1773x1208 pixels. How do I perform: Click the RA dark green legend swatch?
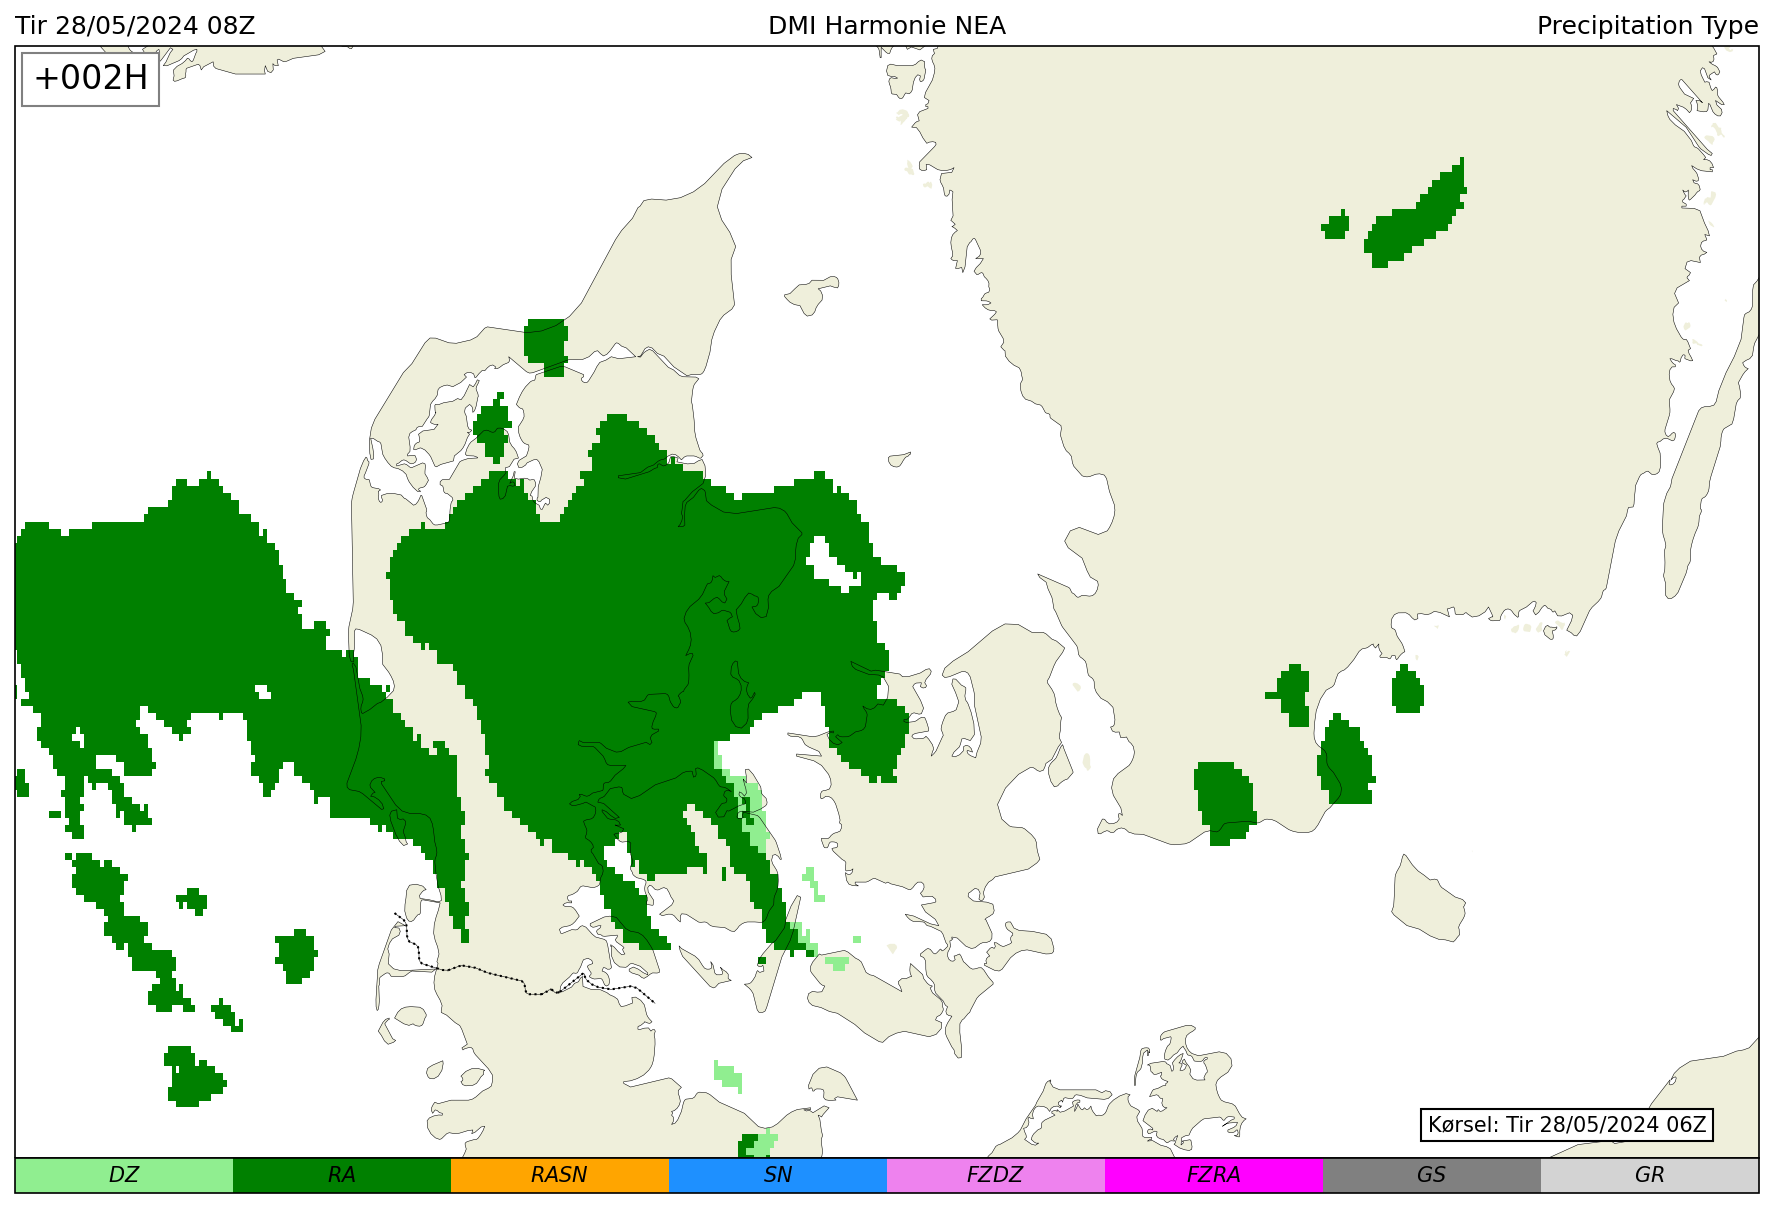pos(342,1175)
